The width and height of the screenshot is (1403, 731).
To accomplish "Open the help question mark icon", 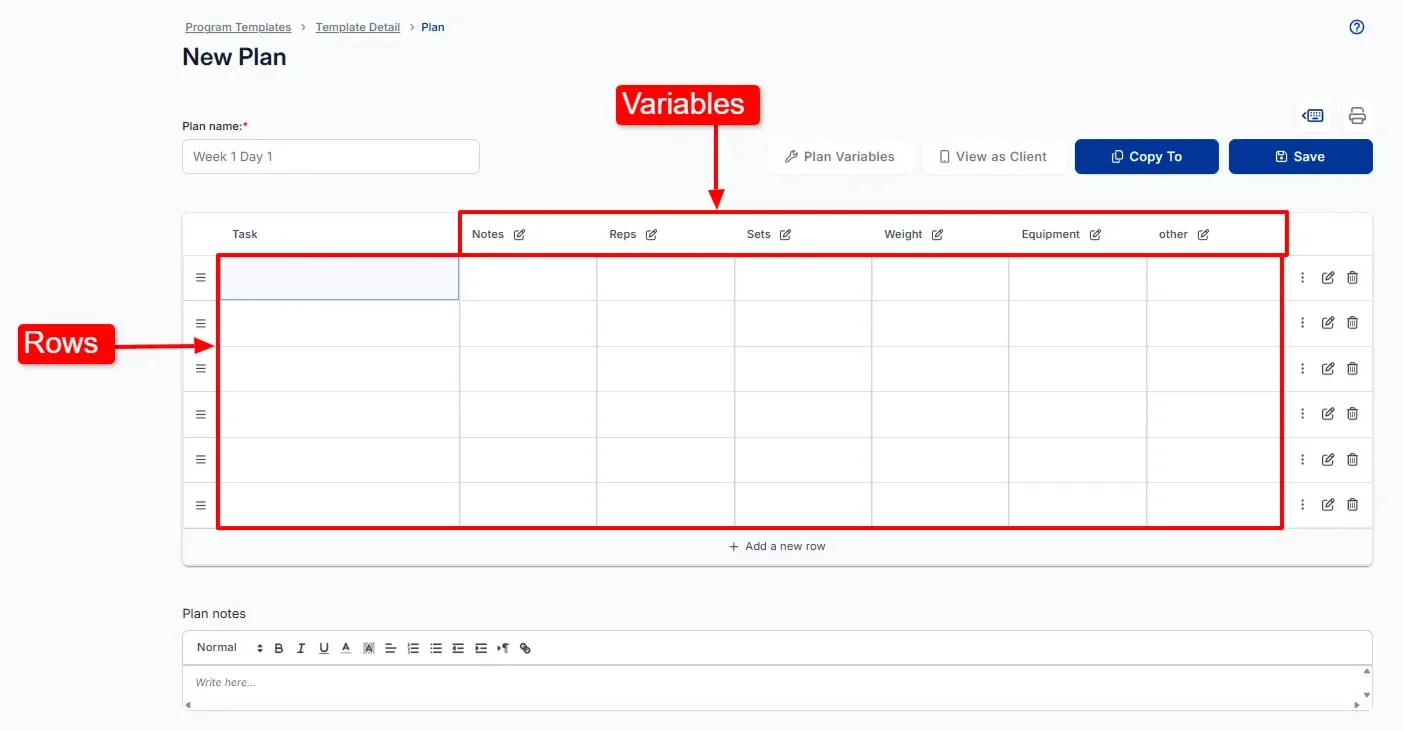I will point(1357,27).
